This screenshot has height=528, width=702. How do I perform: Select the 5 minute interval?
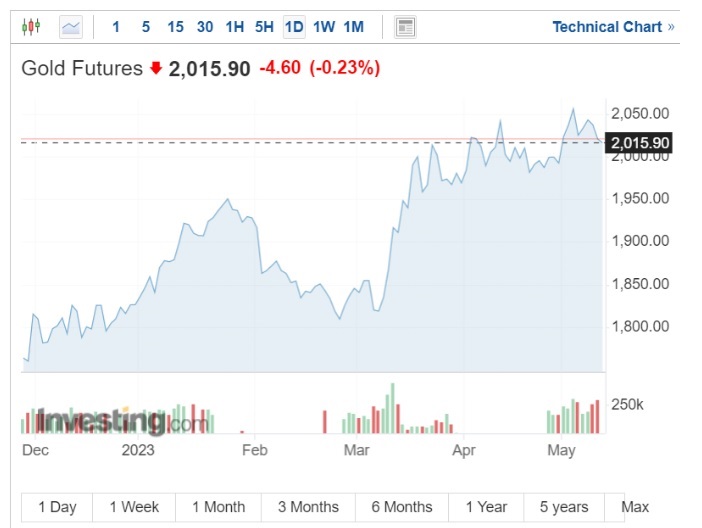[x=145, y=27]
